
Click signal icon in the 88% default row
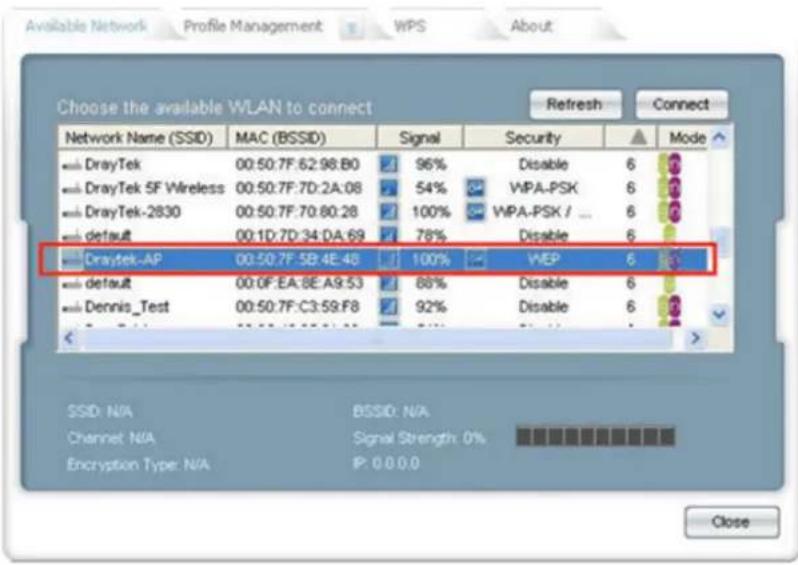coord(389,283)
